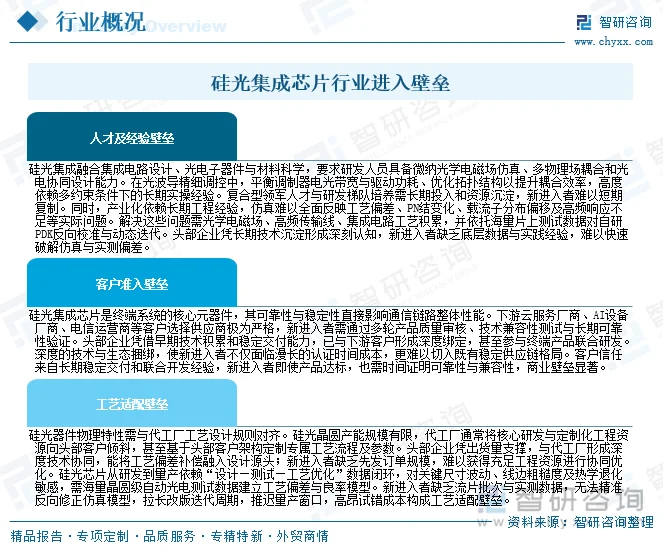Click the 硅光集成芯片行业进入壁垒 title banner

point(330,82)
